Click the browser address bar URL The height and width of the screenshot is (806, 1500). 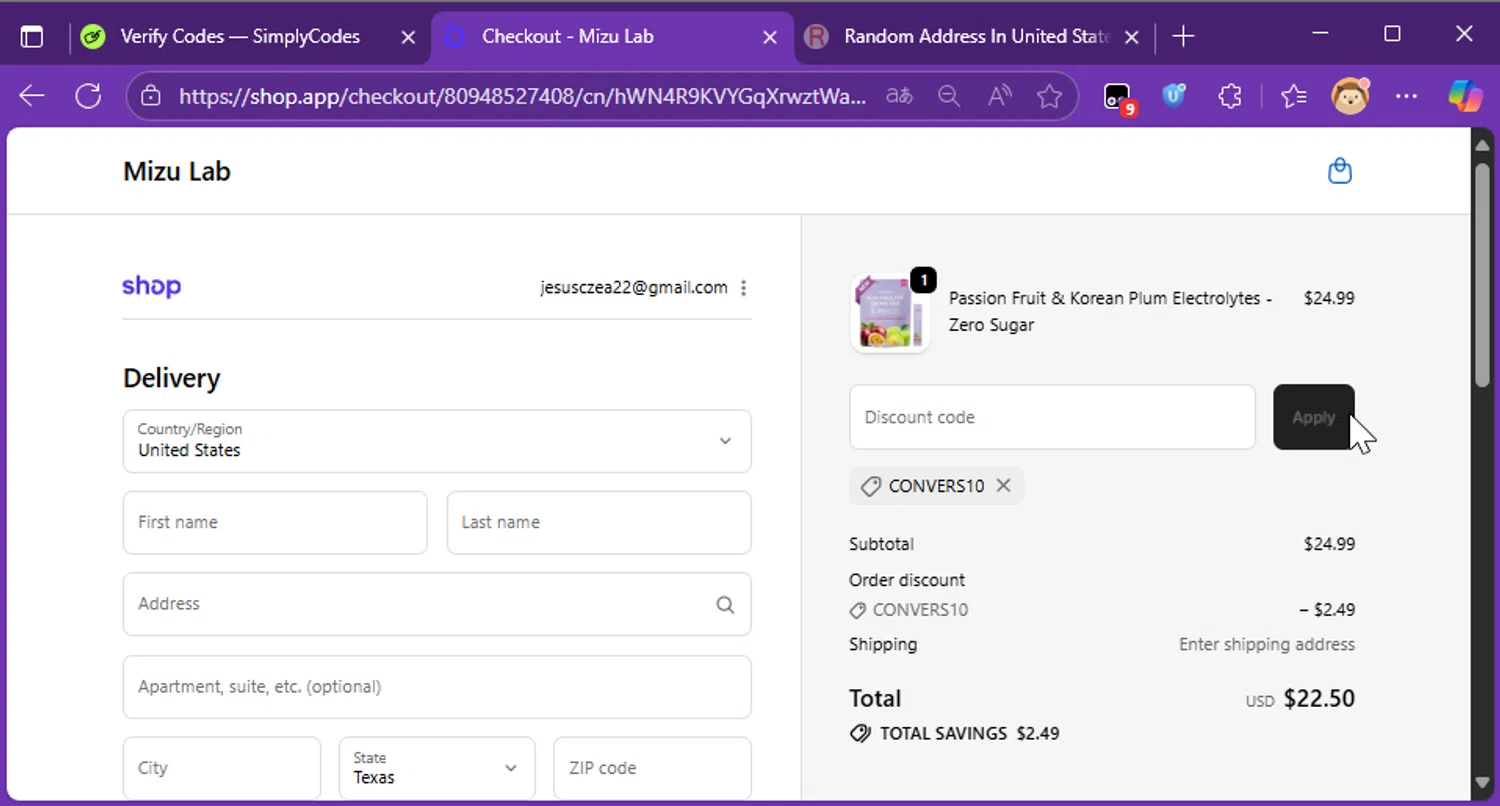coord(523,96)
